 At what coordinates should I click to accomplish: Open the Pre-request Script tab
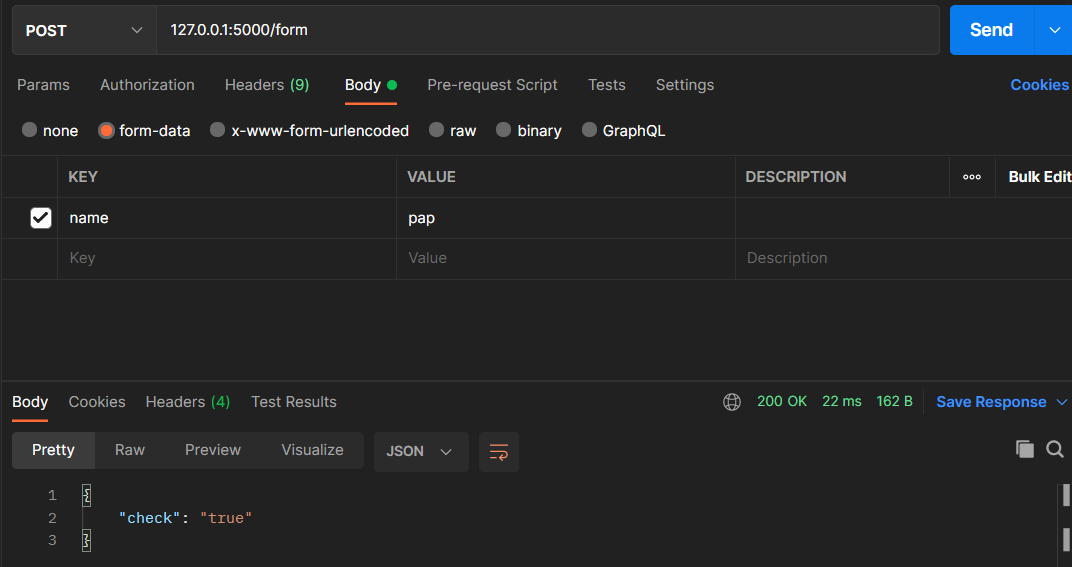492,85
